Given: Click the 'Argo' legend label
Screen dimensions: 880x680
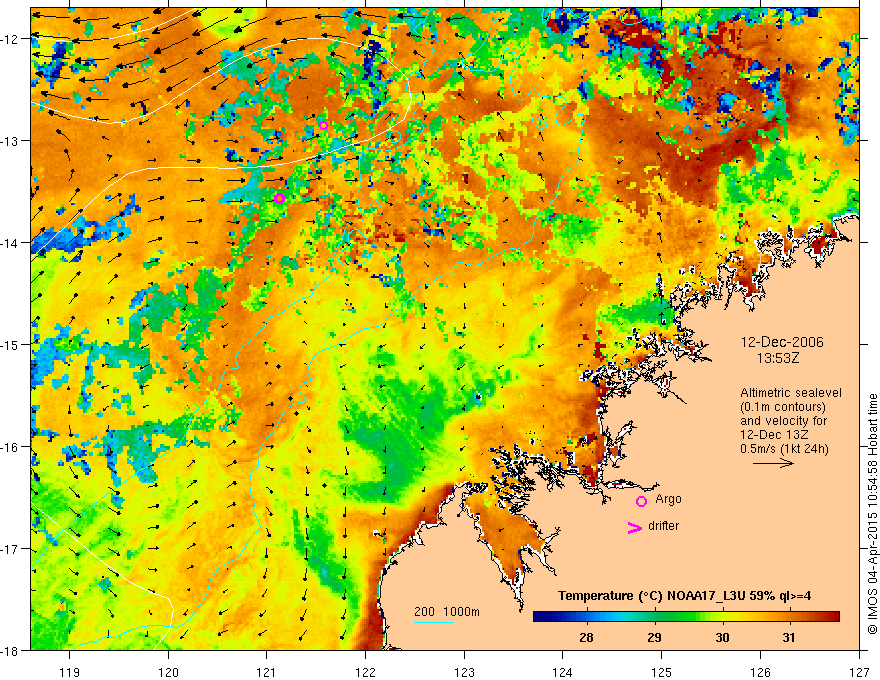Looking at the screenshot, I should 668,499.
